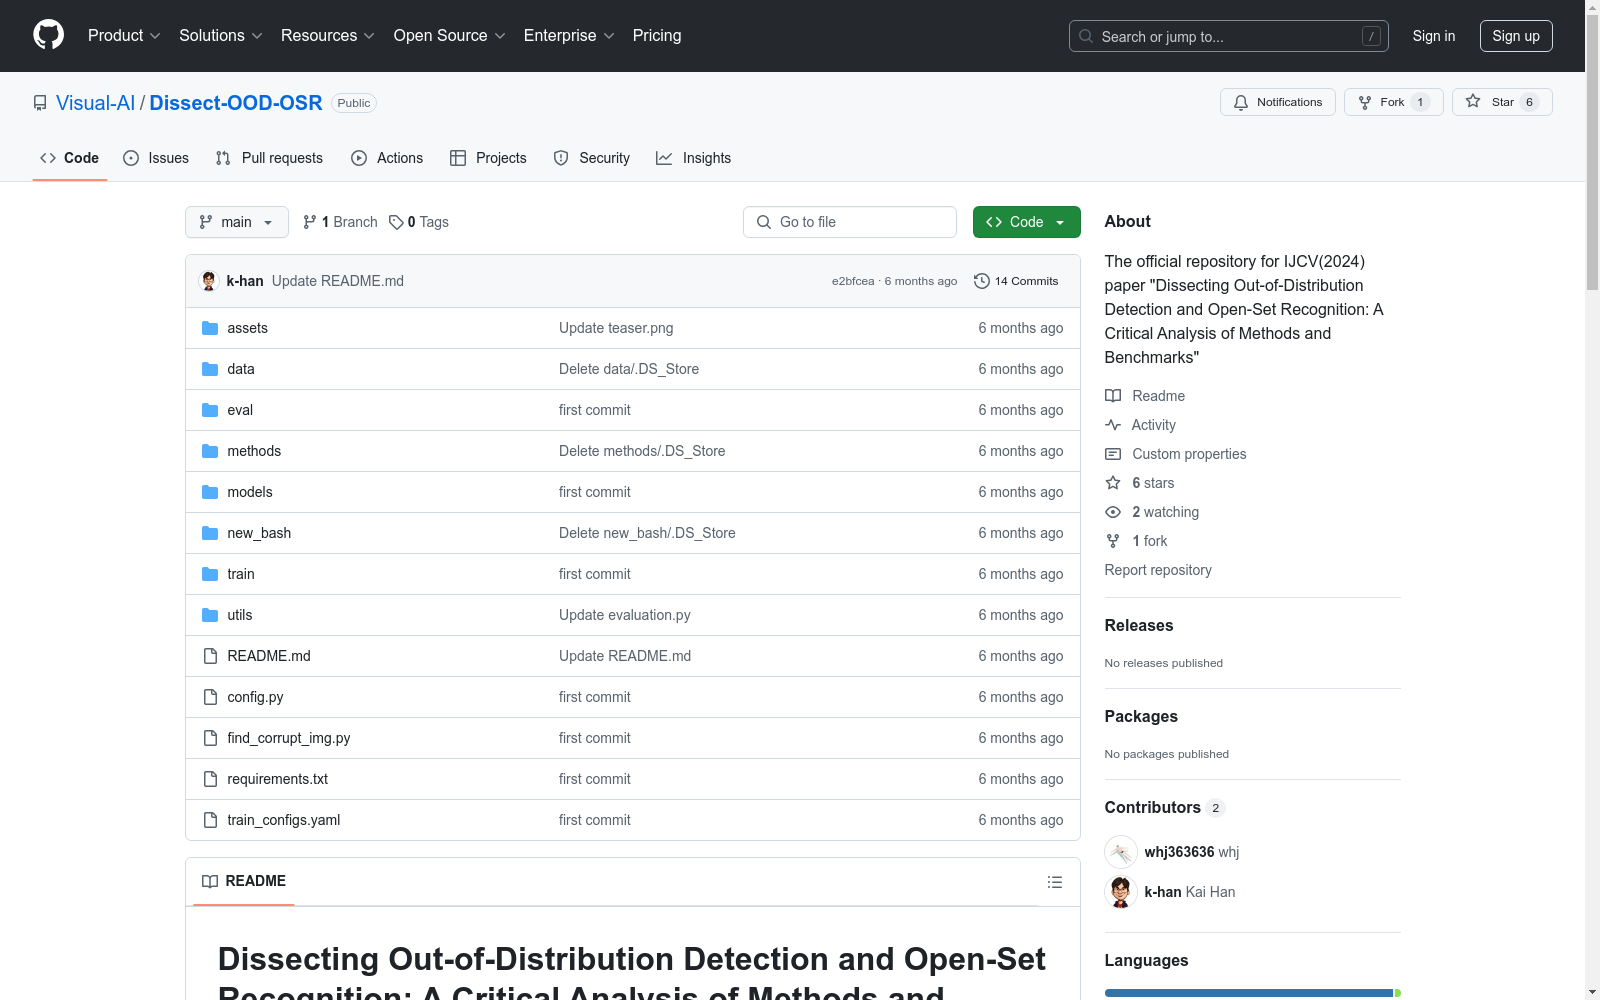This screenshot has height=1000, width=1600.
Task: Click the folder icon beside eval
Action: point(210,410)
